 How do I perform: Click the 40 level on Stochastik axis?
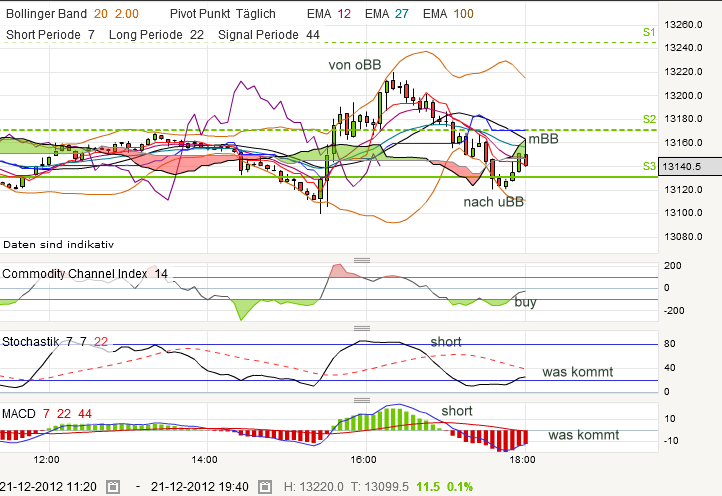click(x=670, y=368)
